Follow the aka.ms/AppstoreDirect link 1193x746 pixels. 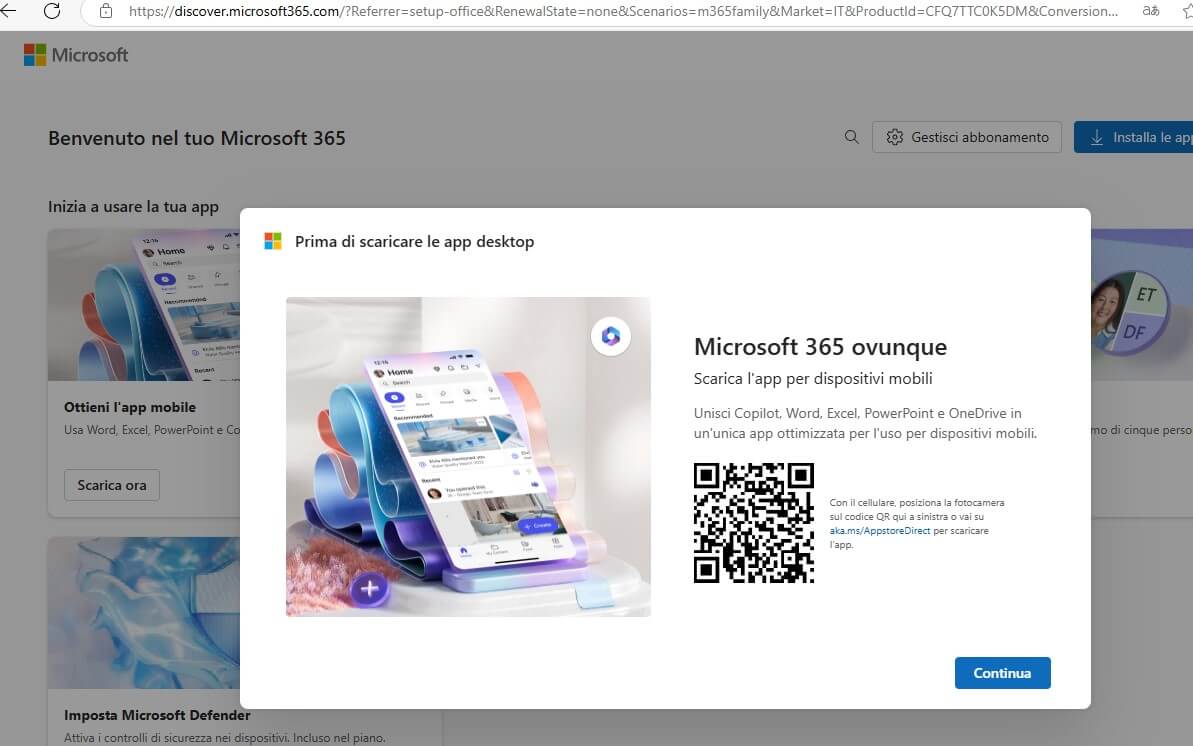(x=879, y=531)
